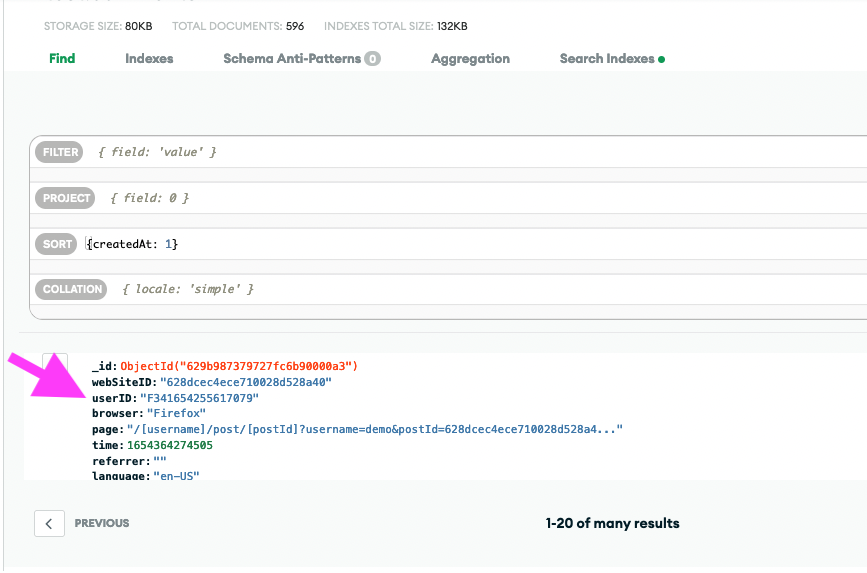Click into the COLLATION locale field
Screen dimensions: 867x573
pyautogui.click(x=487, y=289)
